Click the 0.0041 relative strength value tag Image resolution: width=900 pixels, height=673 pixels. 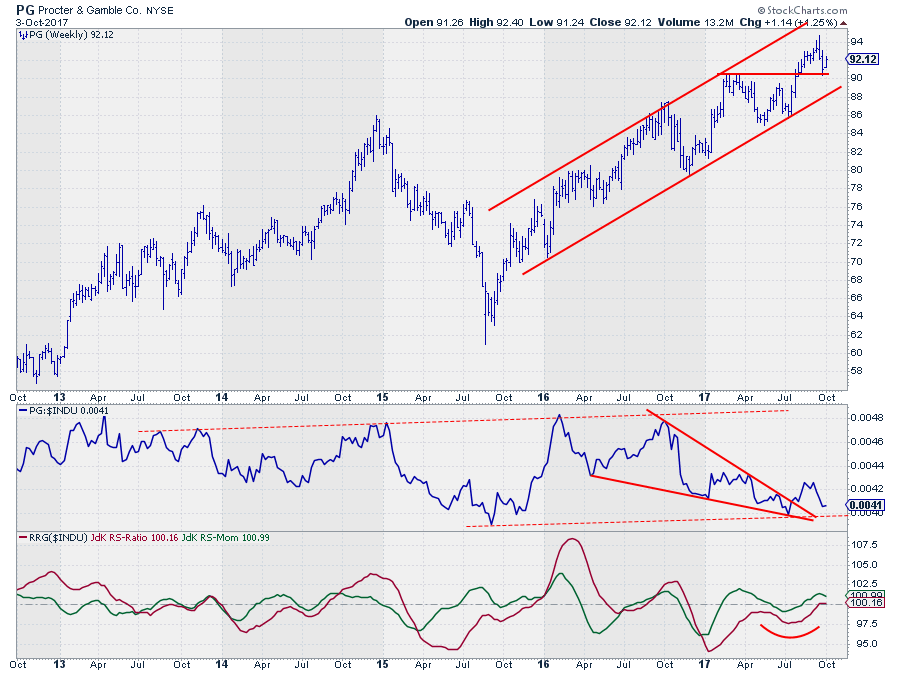863,505
